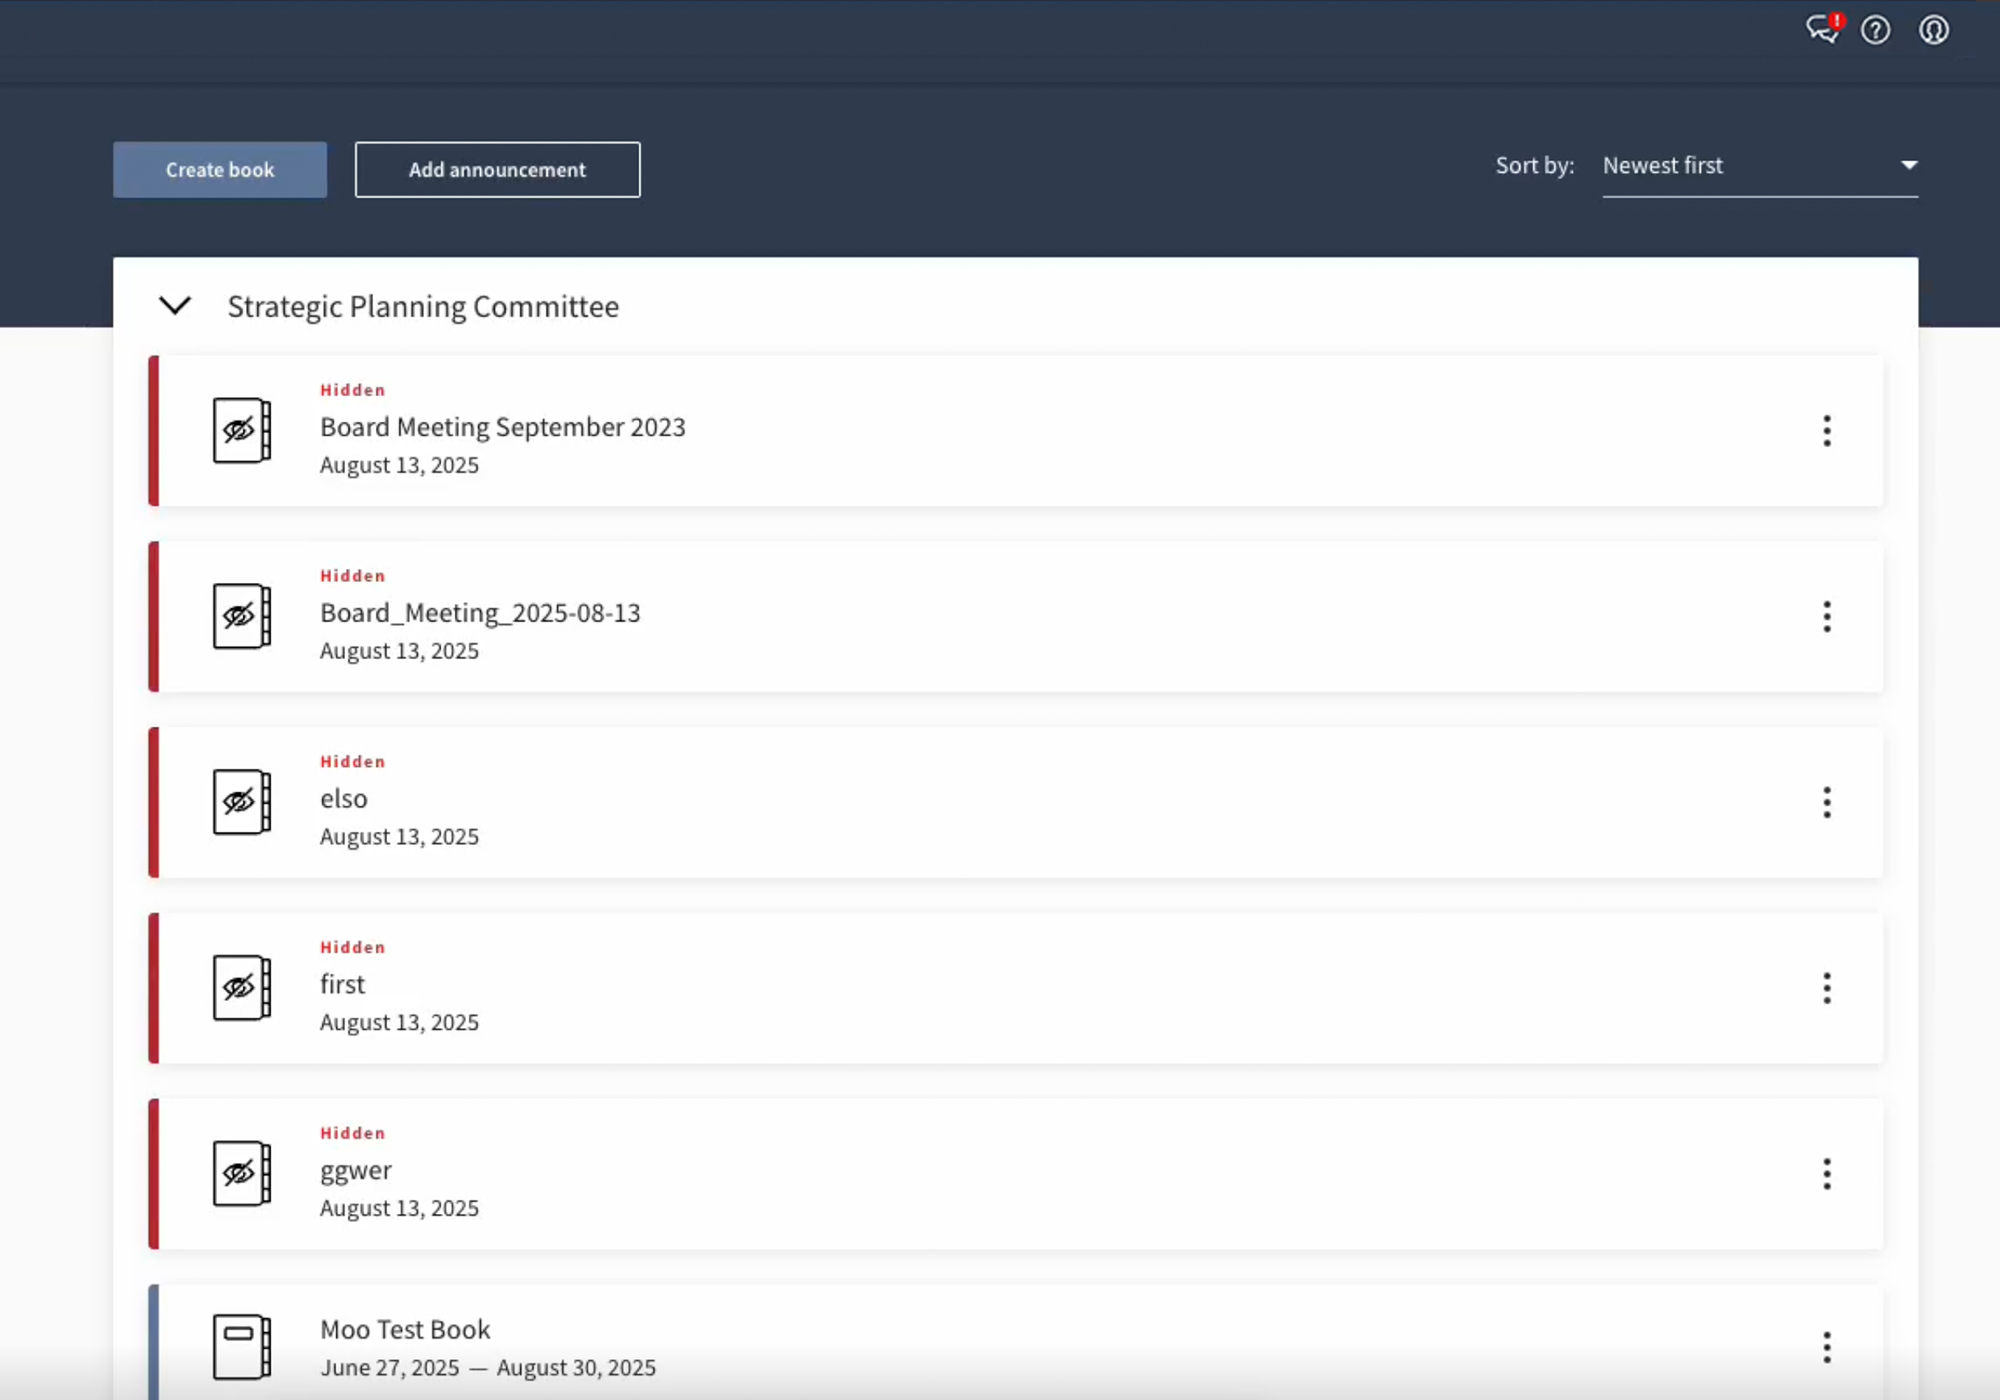
Task: Click hidden book icon for Board_Meeting_2025-08-13
Action: click(241, 616)
